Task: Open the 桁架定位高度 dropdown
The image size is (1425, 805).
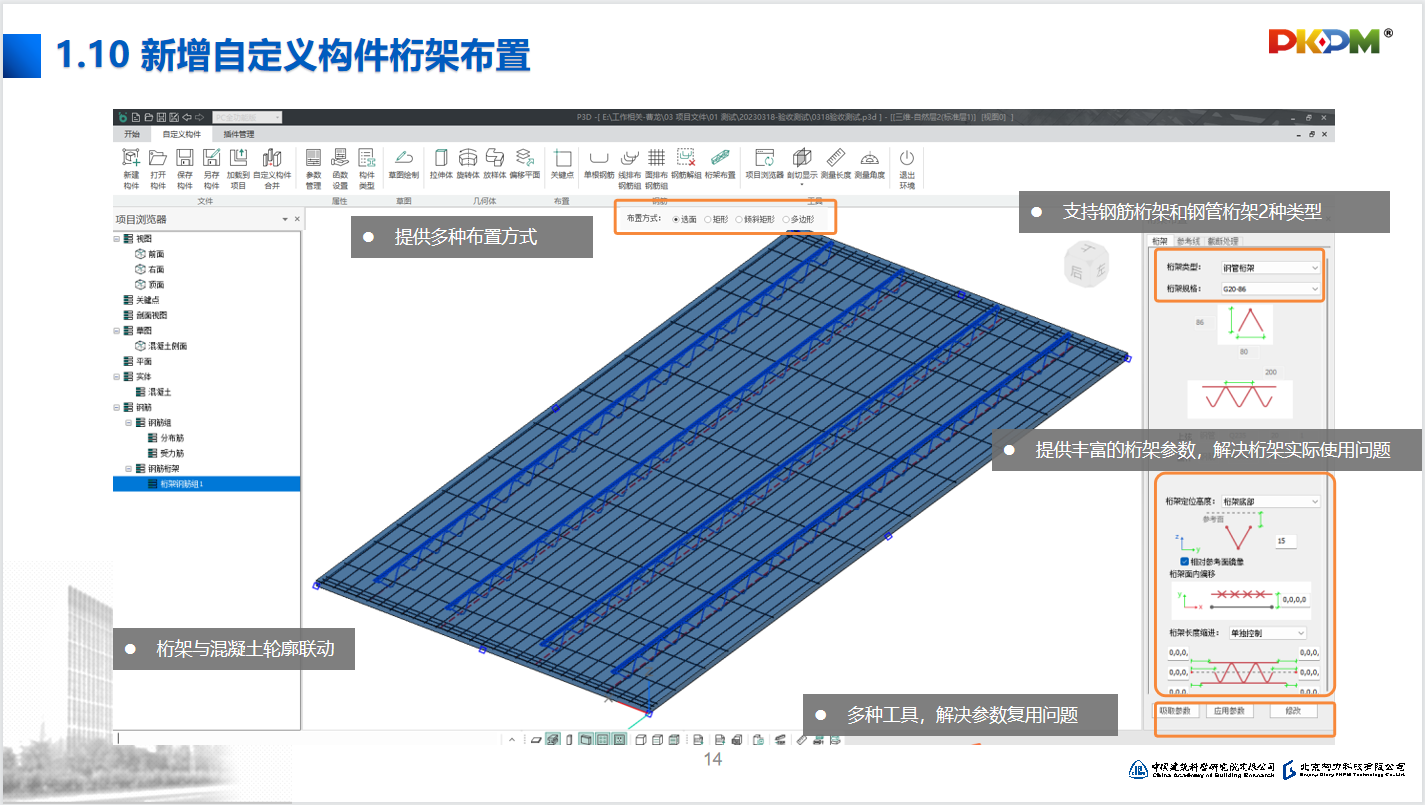Action: pos(1270,501)
